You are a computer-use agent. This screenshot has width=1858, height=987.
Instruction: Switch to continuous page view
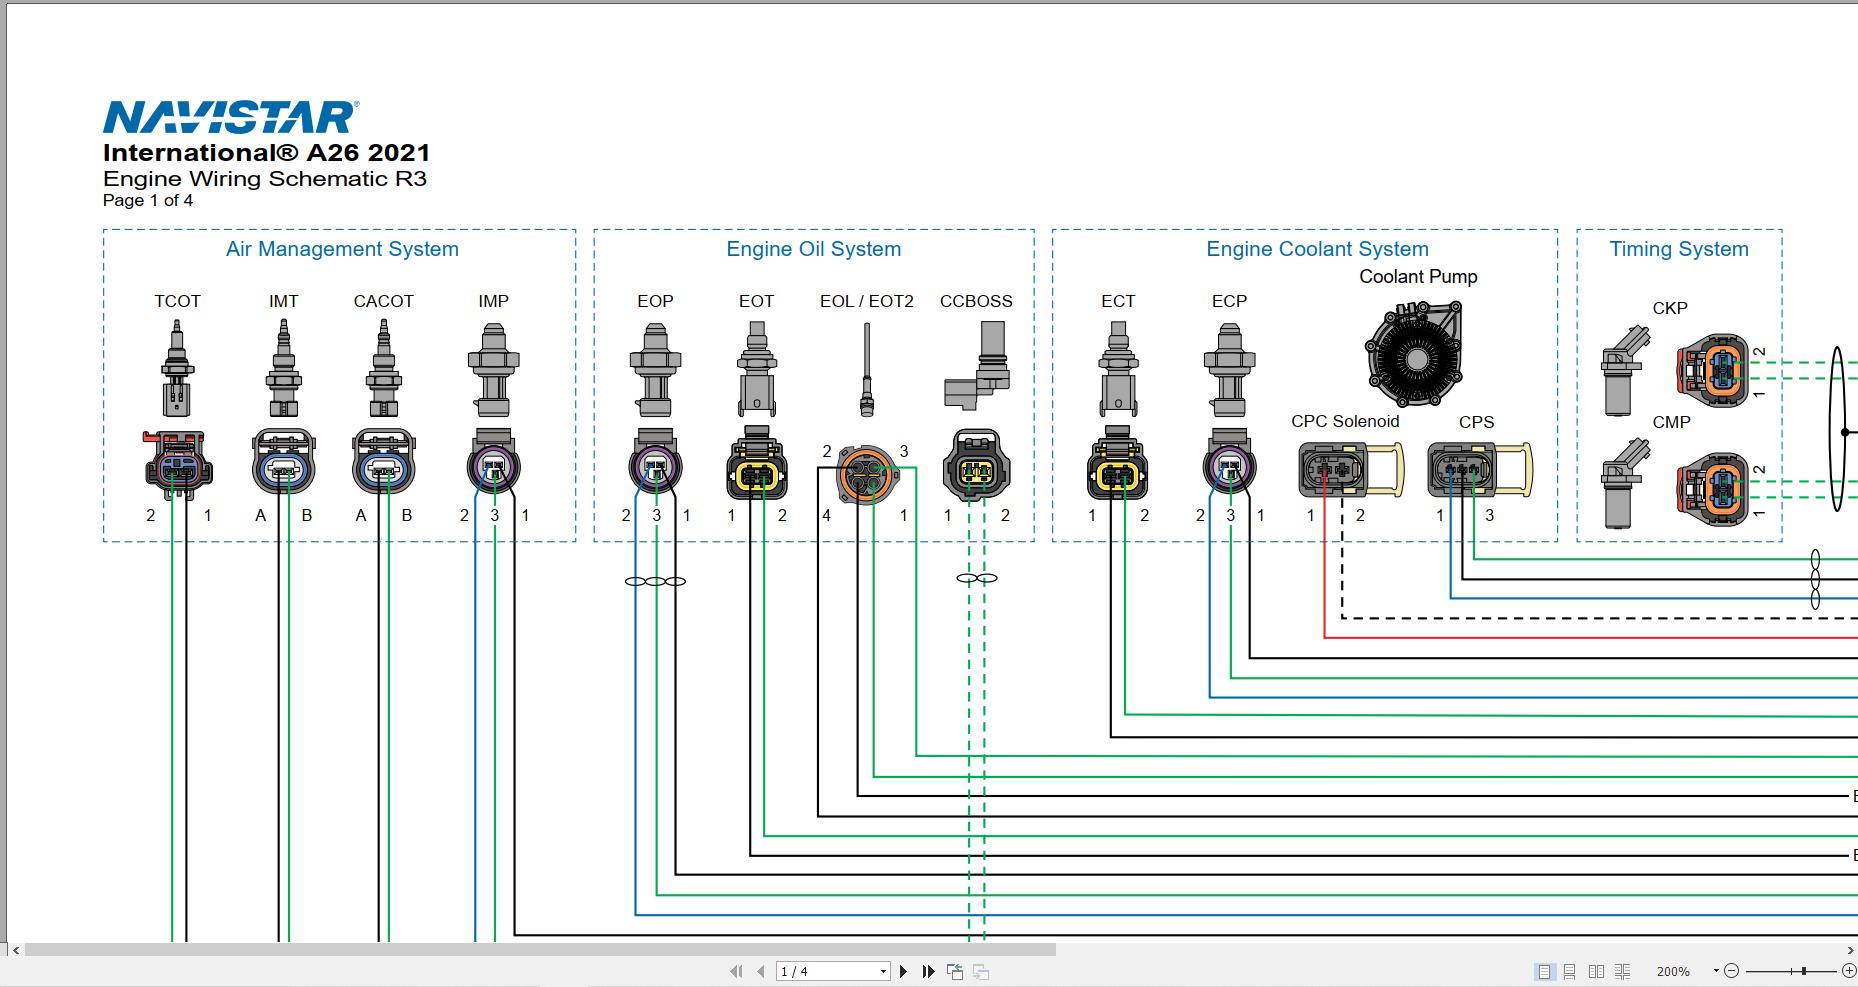click(1570, 971)
